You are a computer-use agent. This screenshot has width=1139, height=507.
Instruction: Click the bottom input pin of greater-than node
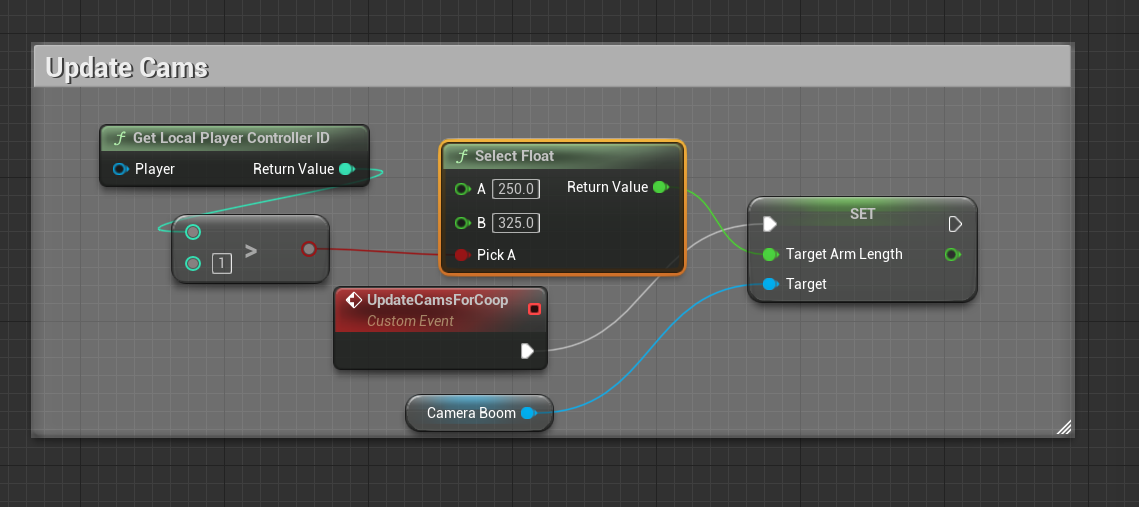192,263
